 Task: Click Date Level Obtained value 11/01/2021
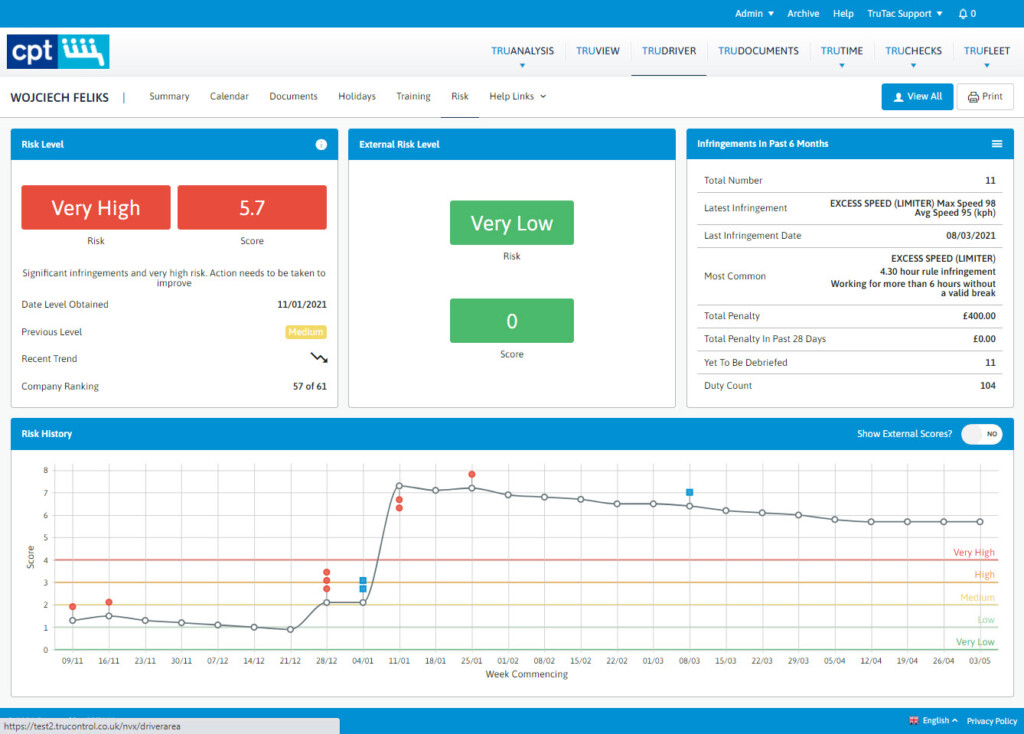click(x=302, y=304)
